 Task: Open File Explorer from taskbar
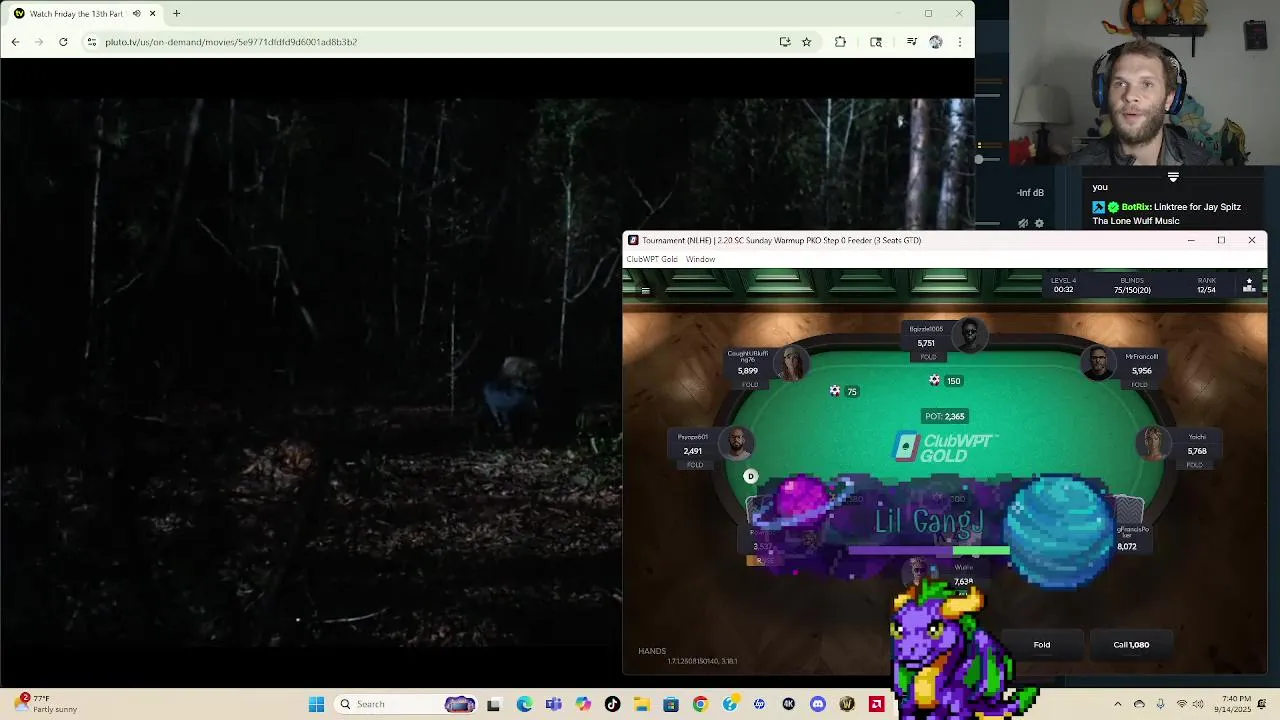click(x=641, y=704)
